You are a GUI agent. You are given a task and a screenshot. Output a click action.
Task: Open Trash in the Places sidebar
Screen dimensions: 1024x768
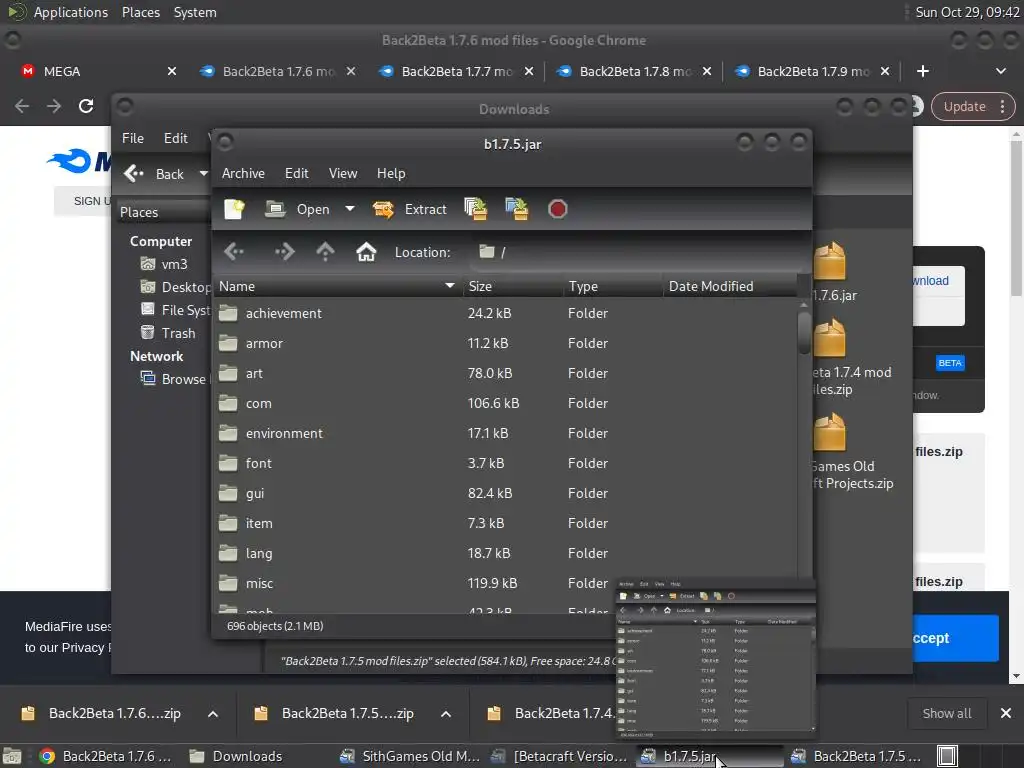(168, 333)
